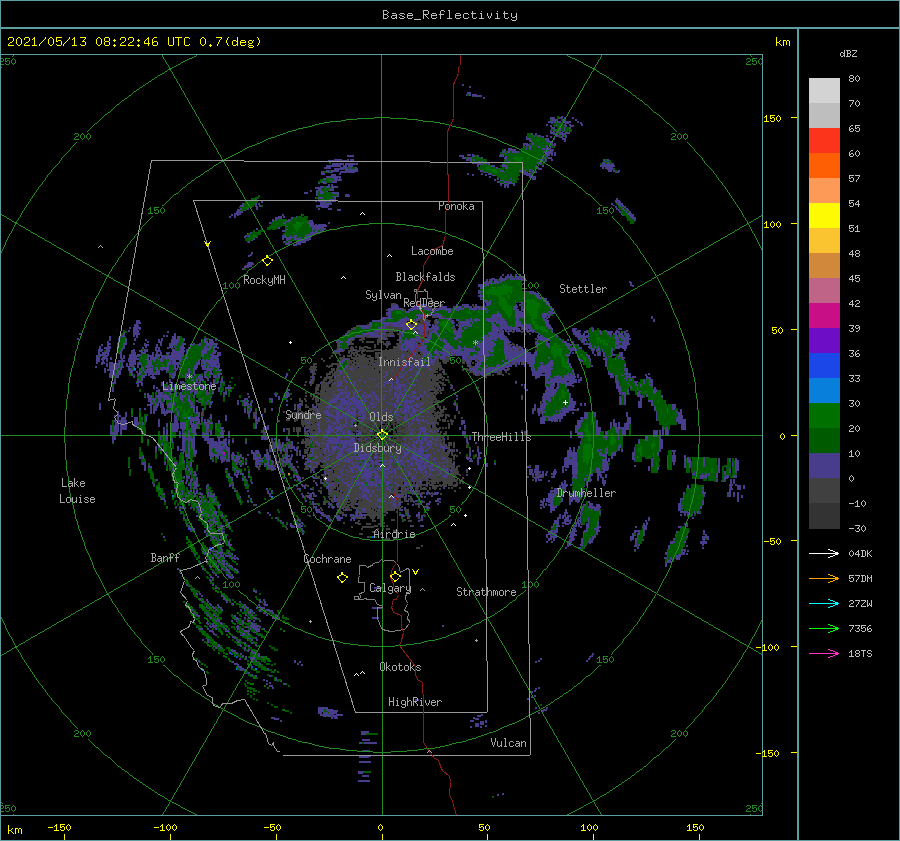Click the yellow diamond marker near RockyMH
This screenshot has width=900, height=841.
pyautogui.click(x=267, y=261)
